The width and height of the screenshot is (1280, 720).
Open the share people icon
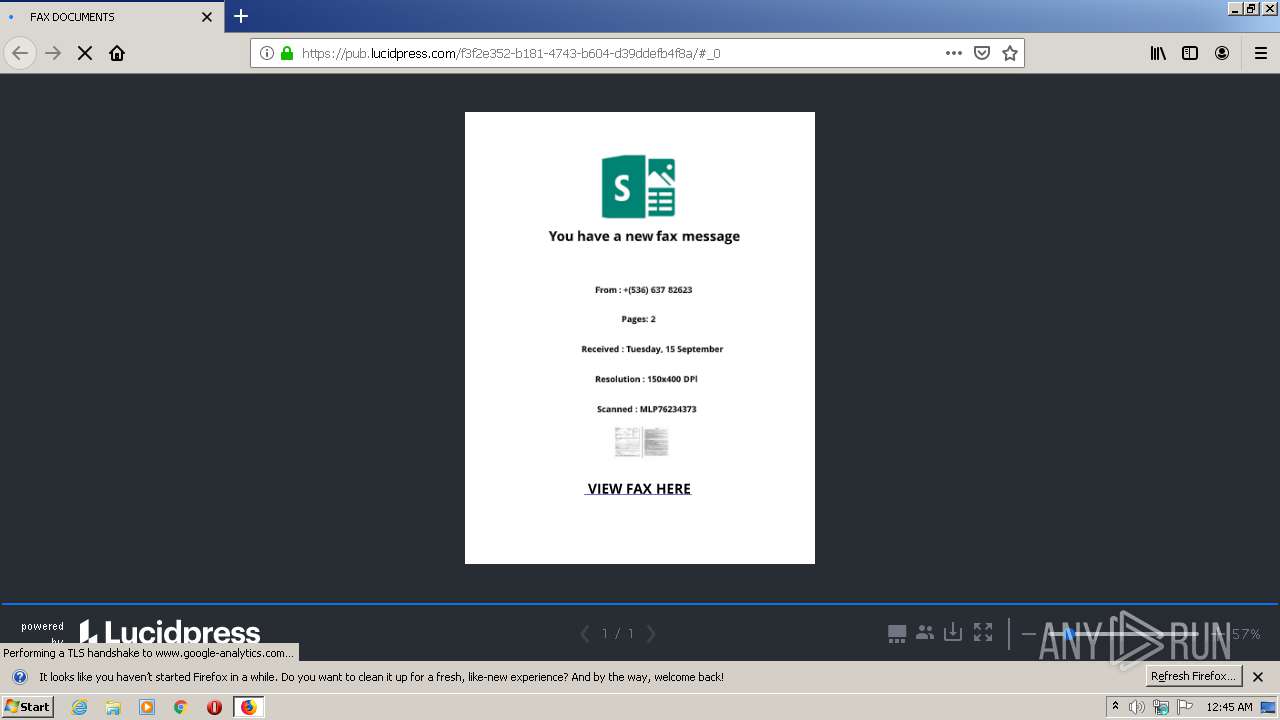click(x=925, y=632)
